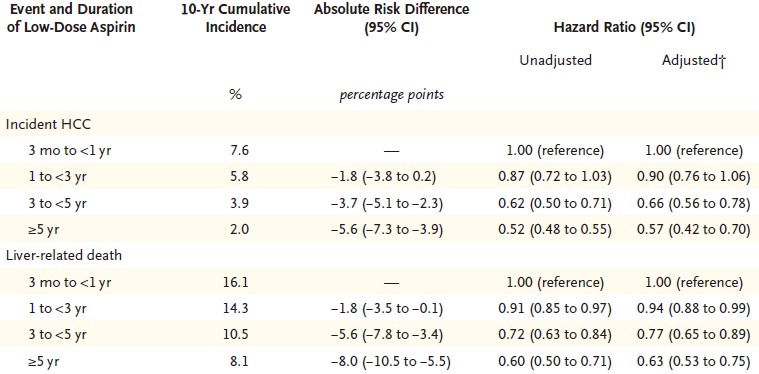Click the −5.6 (−7.3 to −3.9) cell
The height and width of the screenshot is (374, 759).
click(x=387, y=230)
